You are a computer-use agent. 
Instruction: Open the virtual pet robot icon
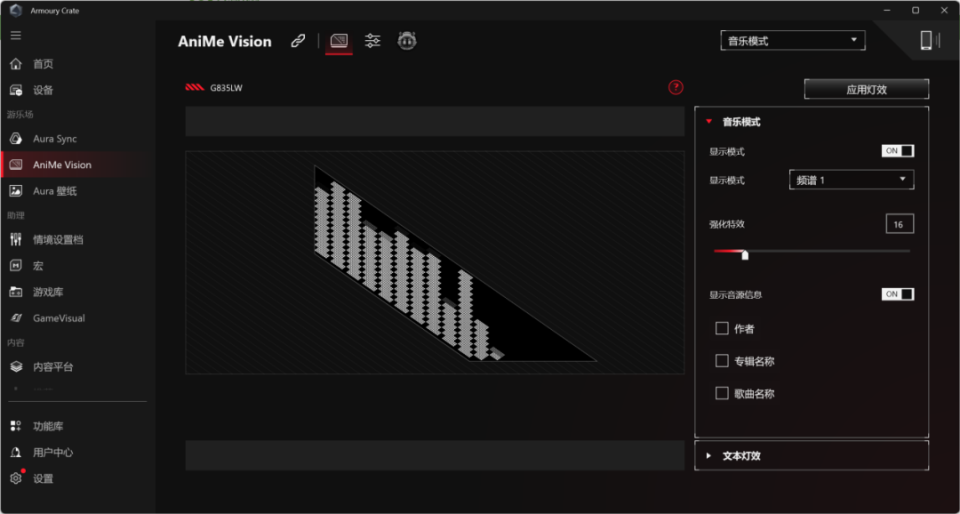point(407,41)
